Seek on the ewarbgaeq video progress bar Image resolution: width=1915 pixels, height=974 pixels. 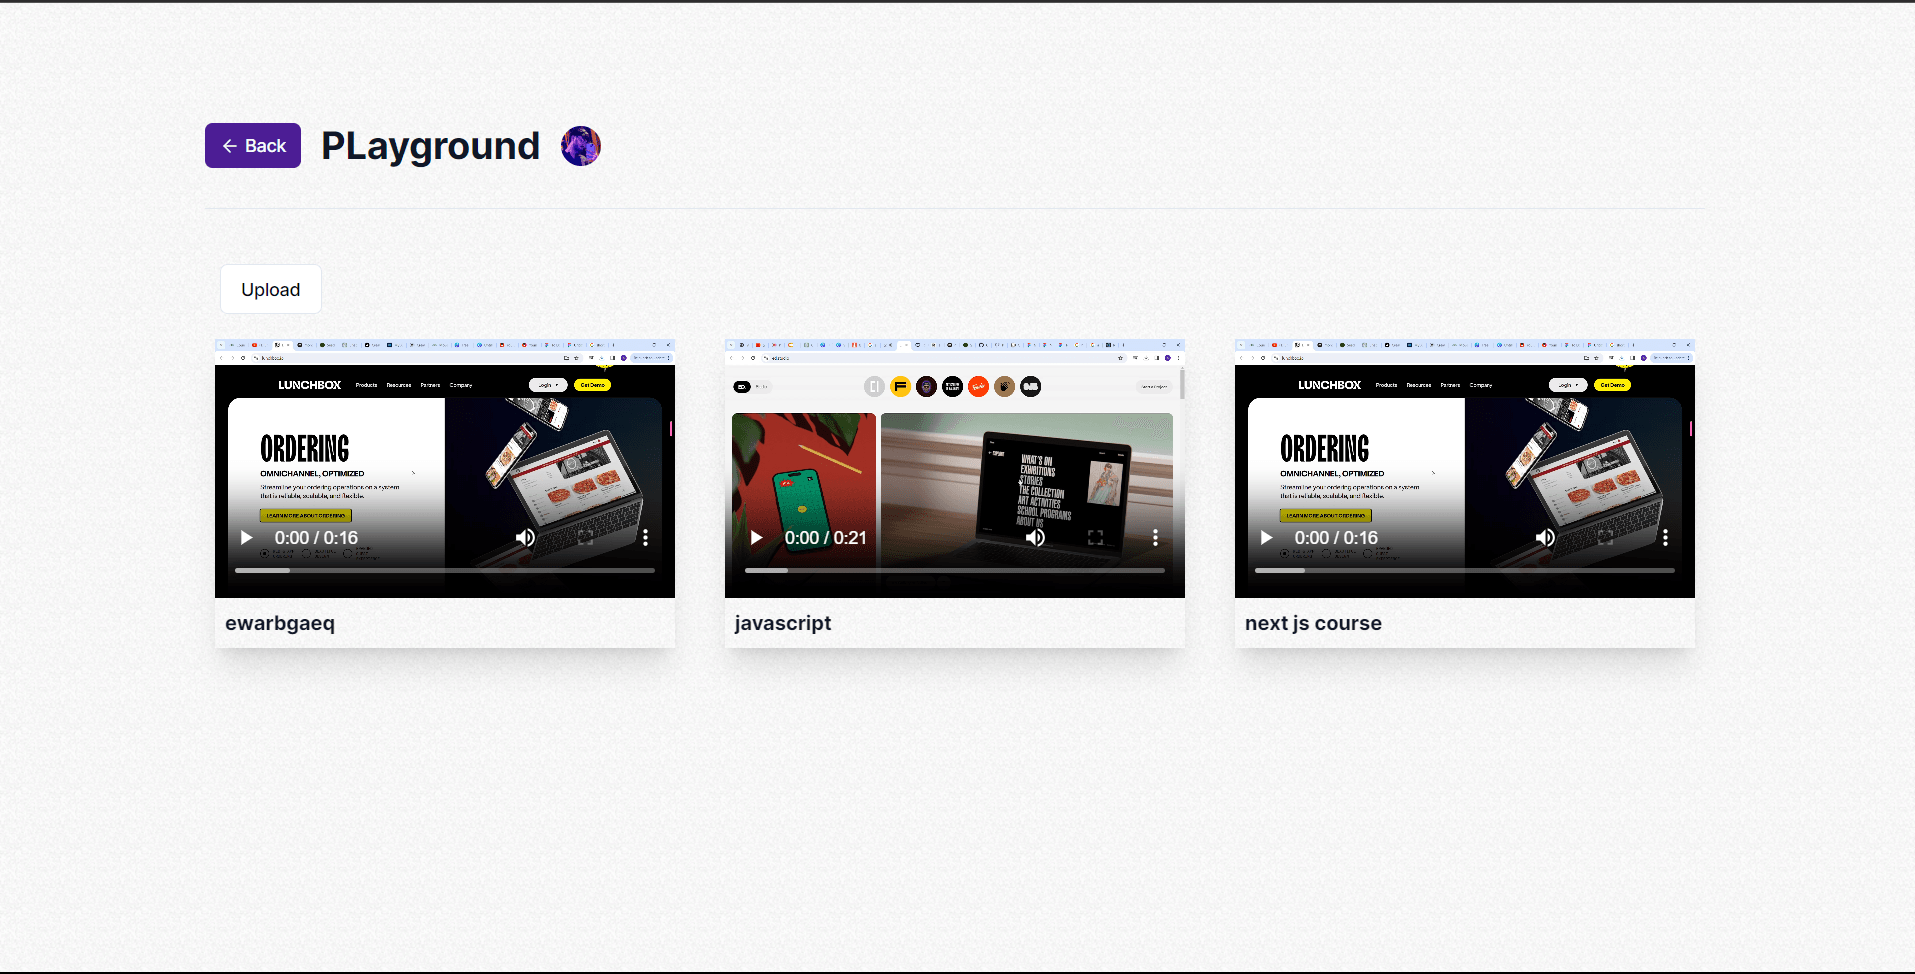pos(445,570)
